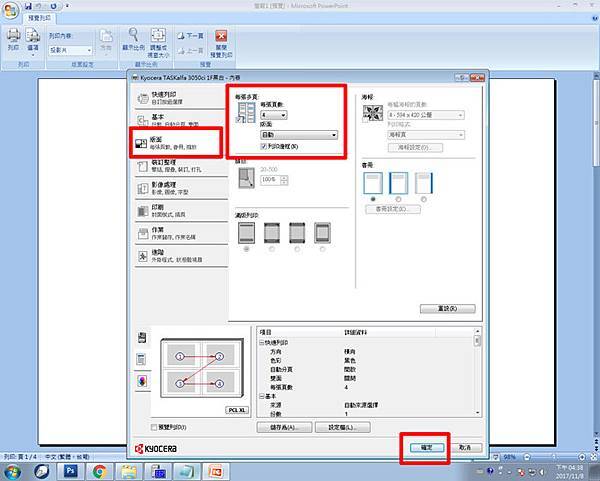Select page view icon beside the layout preview
This screenshot has height=481, width=600.
coord(142,359)
